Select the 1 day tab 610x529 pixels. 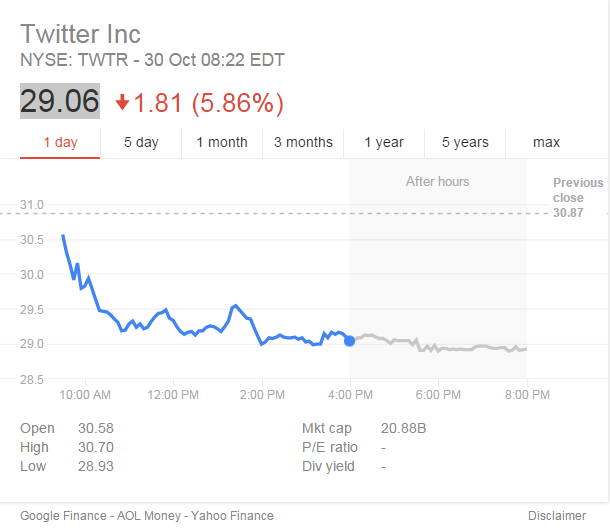(x=60, y=142)
